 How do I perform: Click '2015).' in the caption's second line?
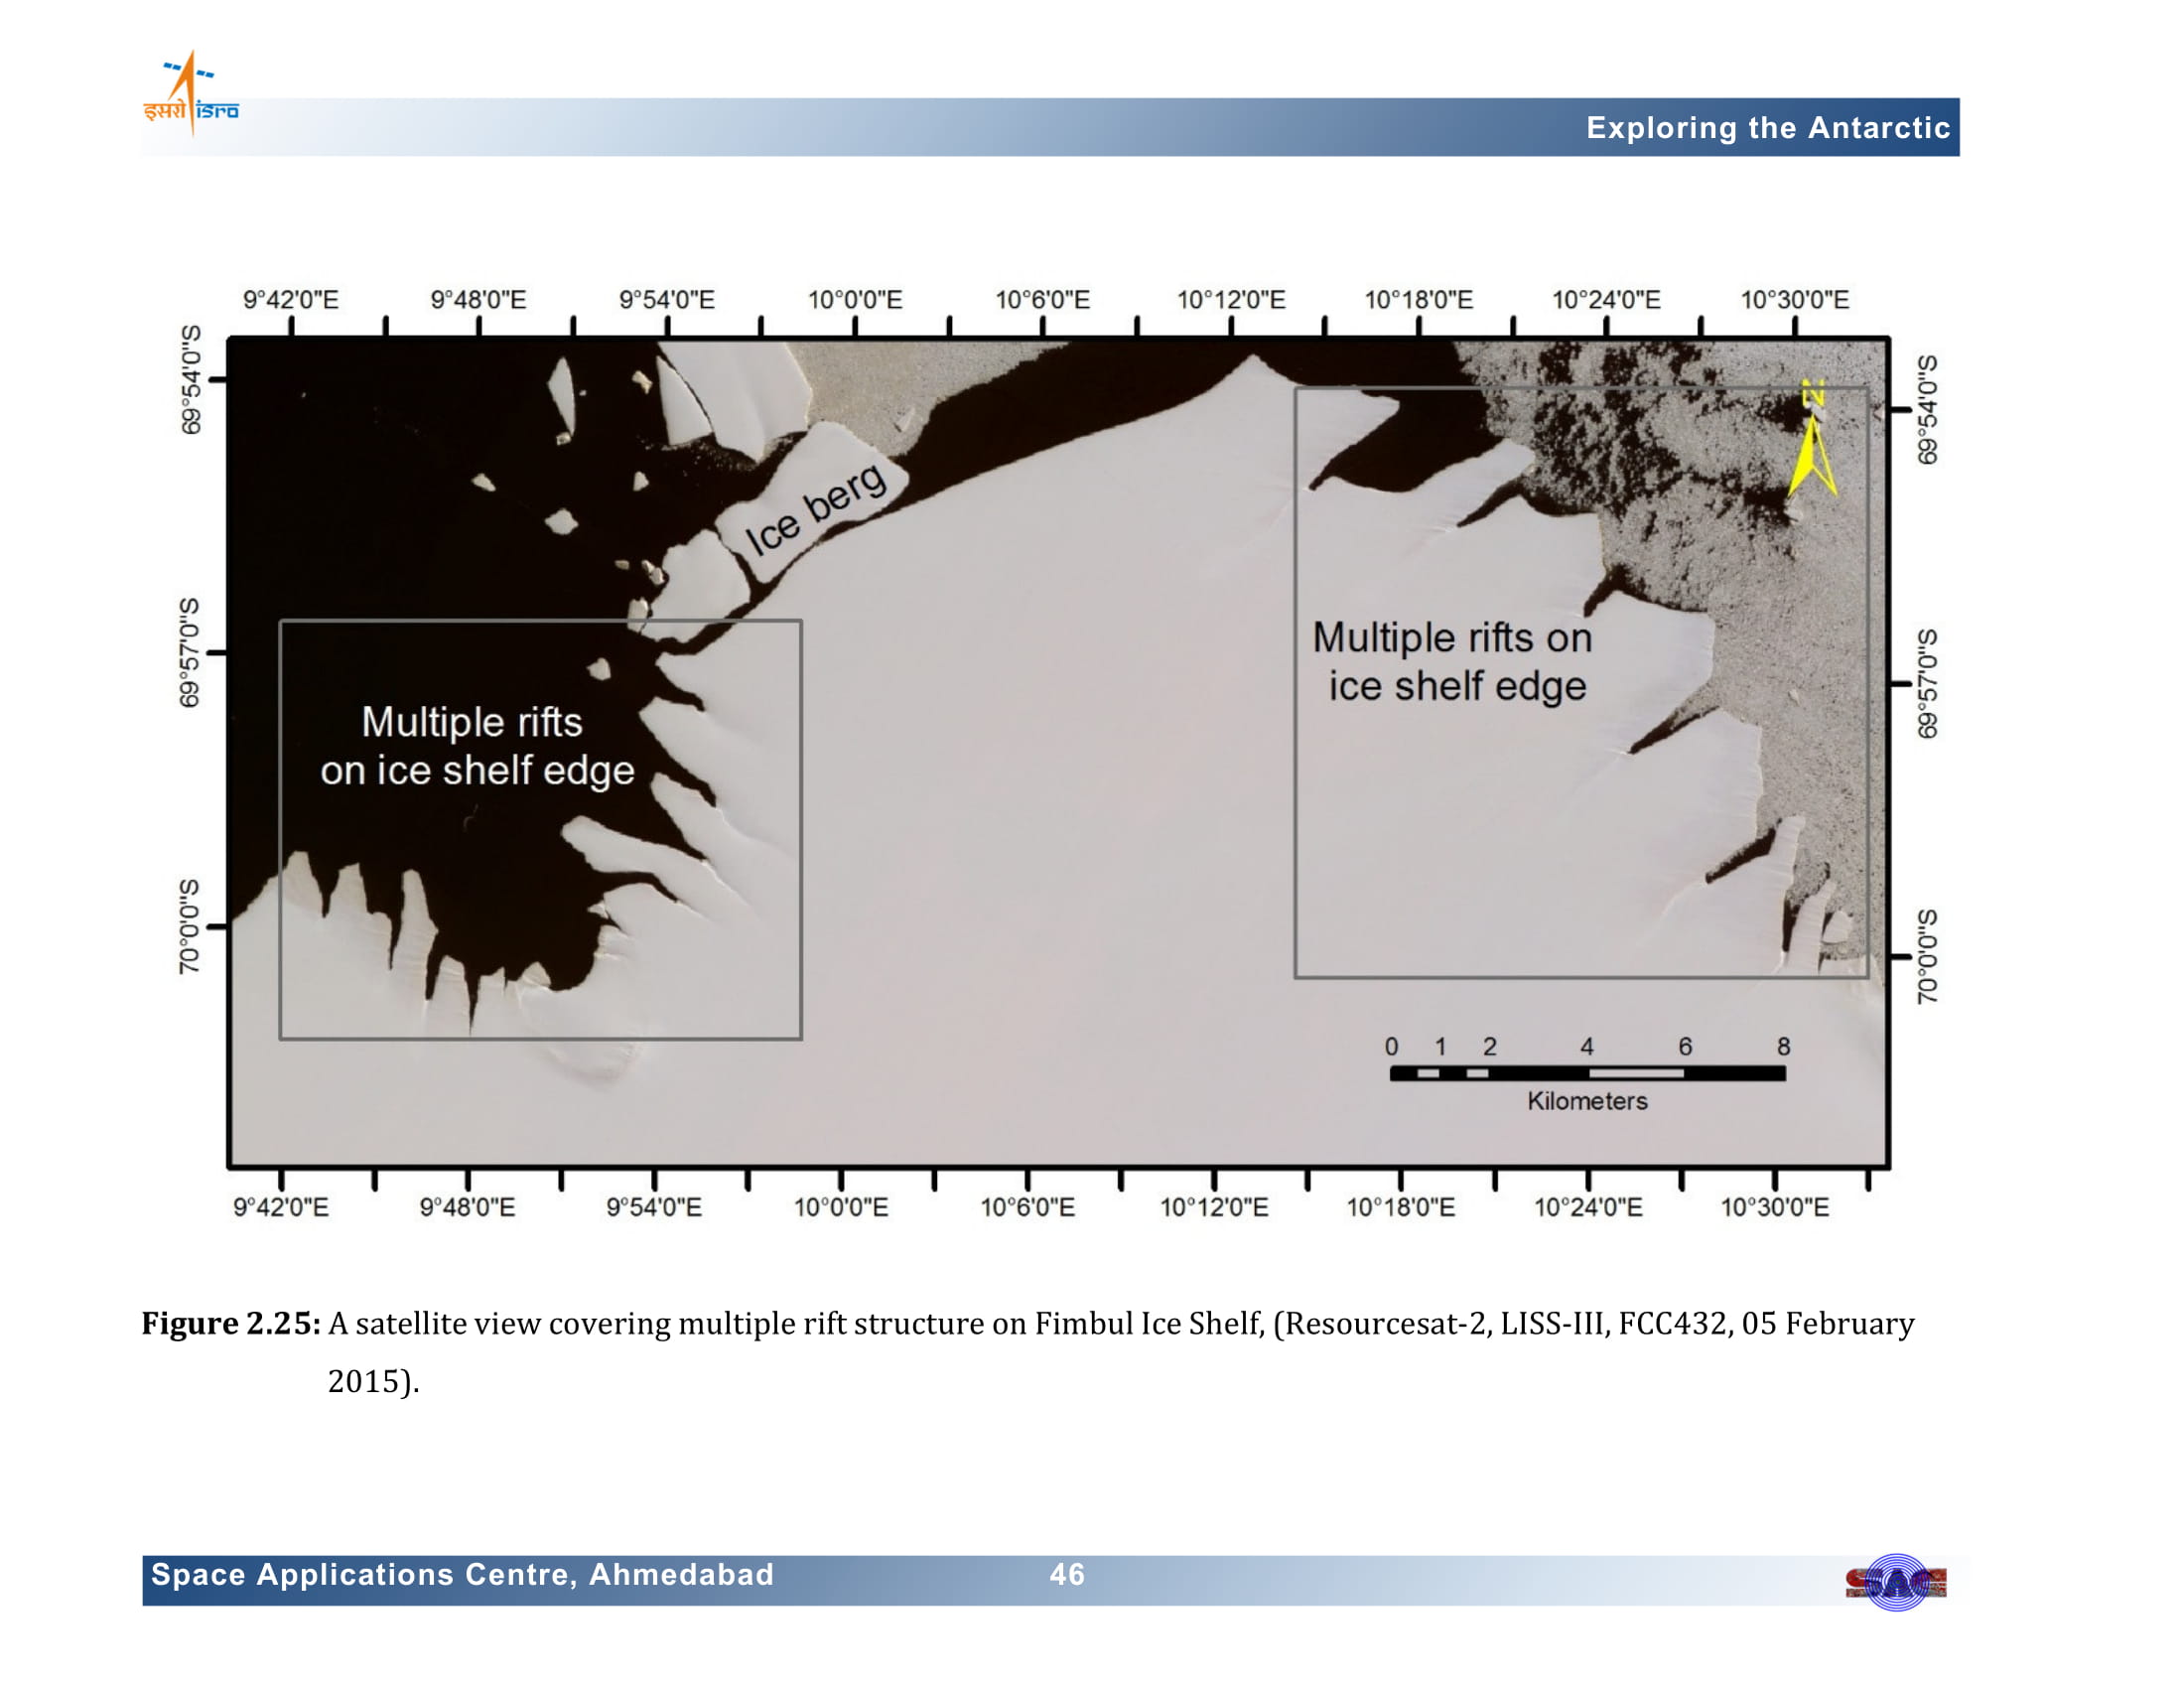point(373,1381)
